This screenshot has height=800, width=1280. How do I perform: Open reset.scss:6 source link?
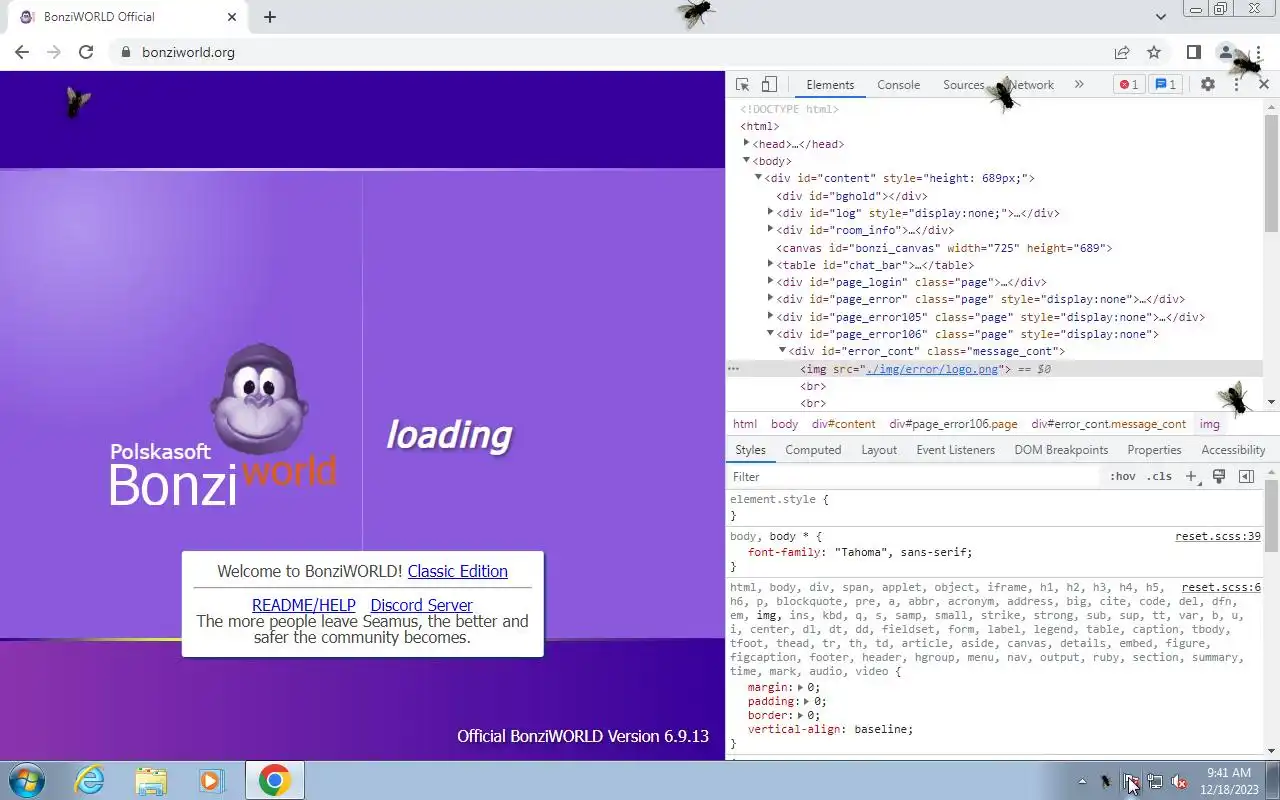pos(1221,588)
